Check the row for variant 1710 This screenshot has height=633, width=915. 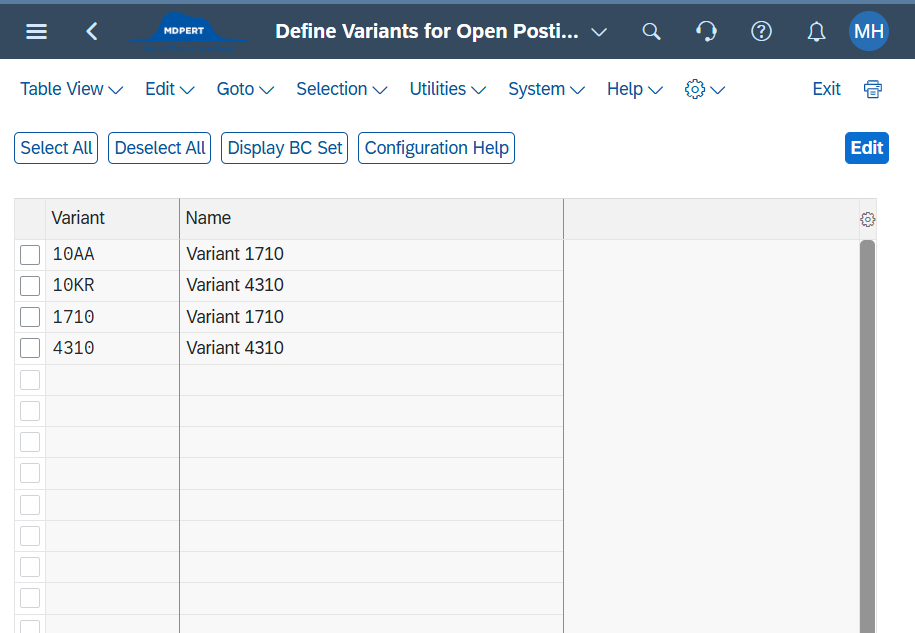point(30,317)
